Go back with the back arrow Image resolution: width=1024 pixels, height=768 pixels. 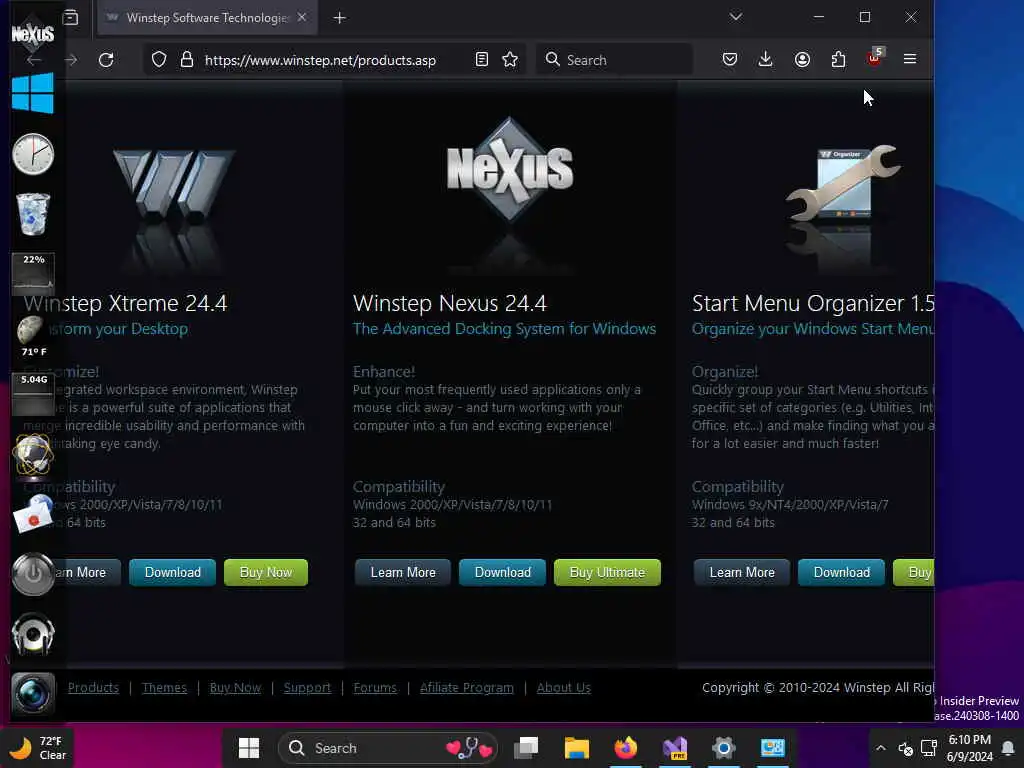(34, 60)
